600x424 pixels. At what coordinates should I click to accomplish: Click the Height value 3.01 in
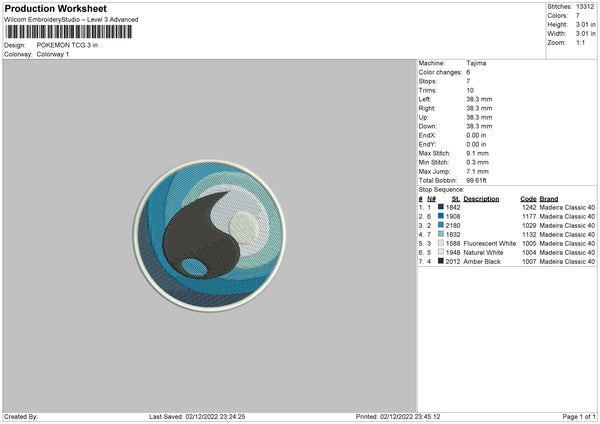click(x=585, y=24)
